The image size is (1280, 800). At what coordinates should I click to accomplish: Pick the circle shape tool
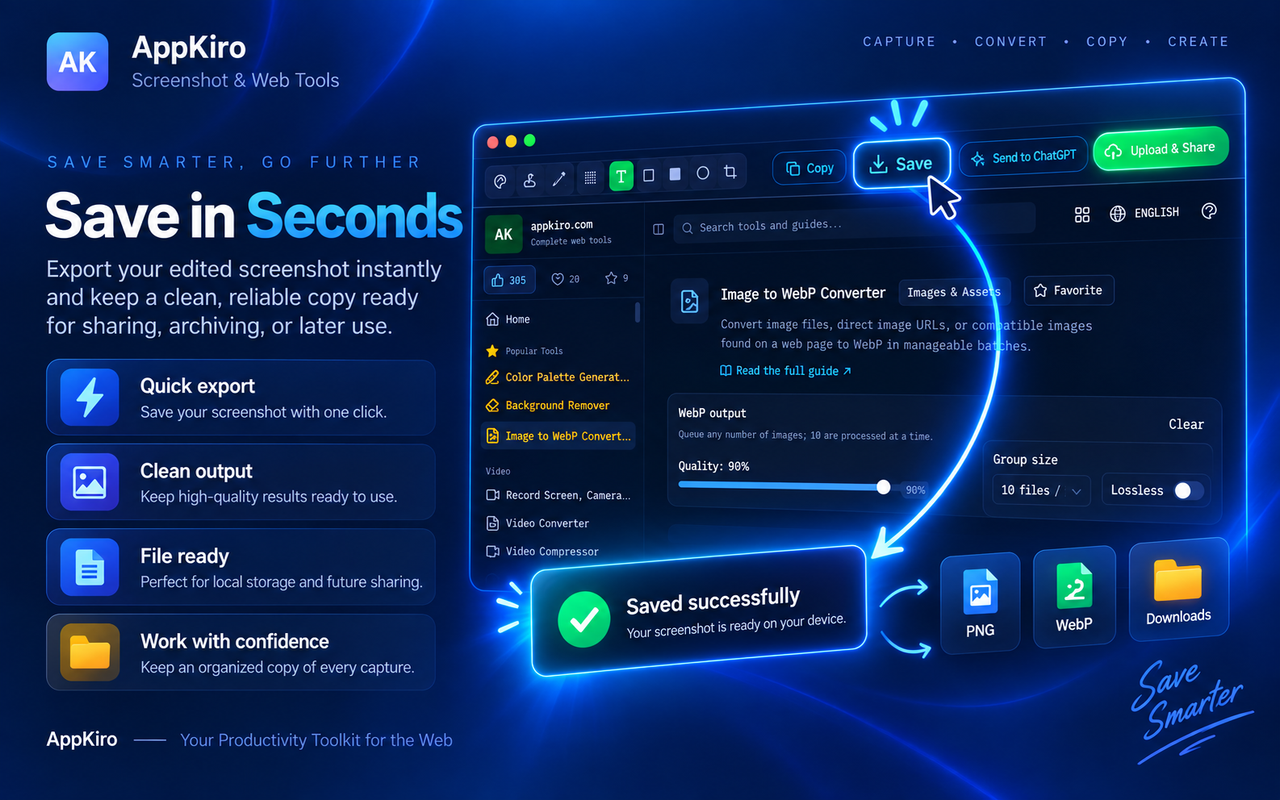703,173
